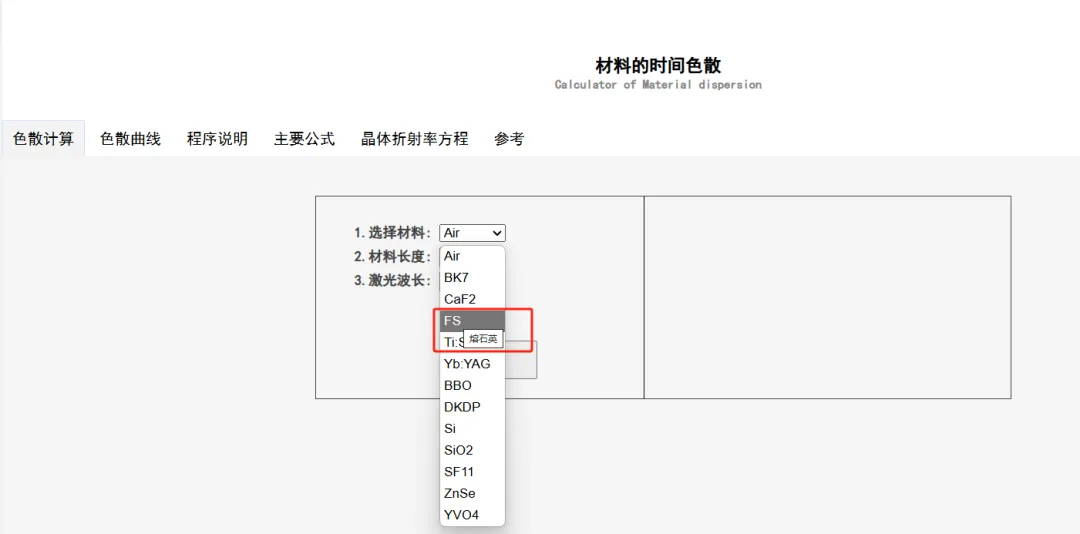Go to the 程序说明 tab
The image size is (1080, 534).
[217, 139]
